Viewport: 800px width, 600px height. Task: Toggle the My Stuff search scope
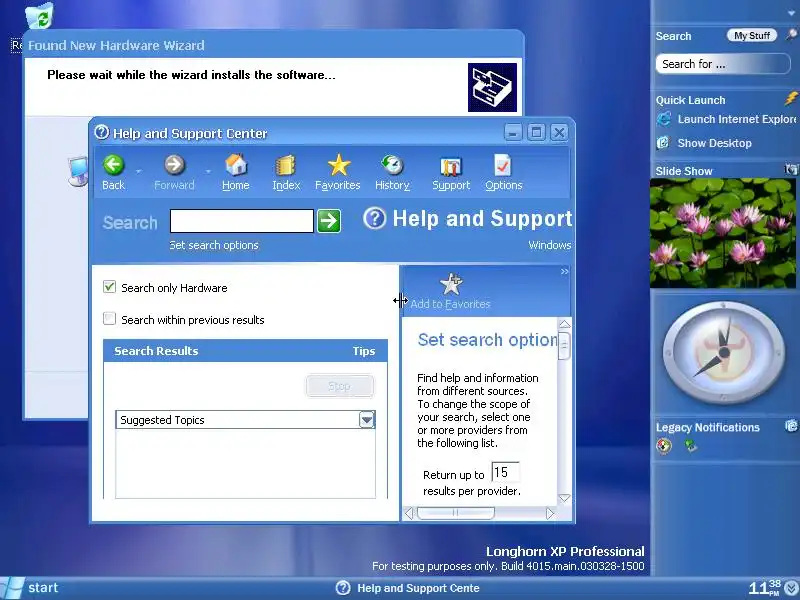click(752, 35)
